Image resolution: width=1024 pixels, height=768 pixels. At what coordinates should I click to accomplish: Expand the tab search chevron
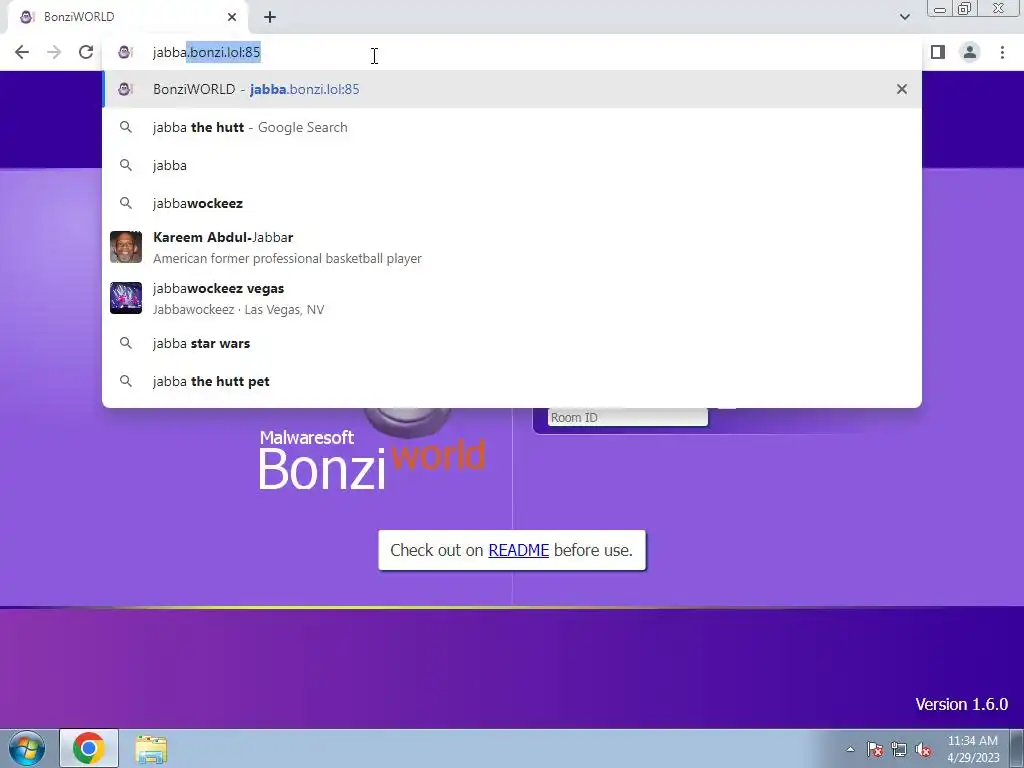pos(904,17)
